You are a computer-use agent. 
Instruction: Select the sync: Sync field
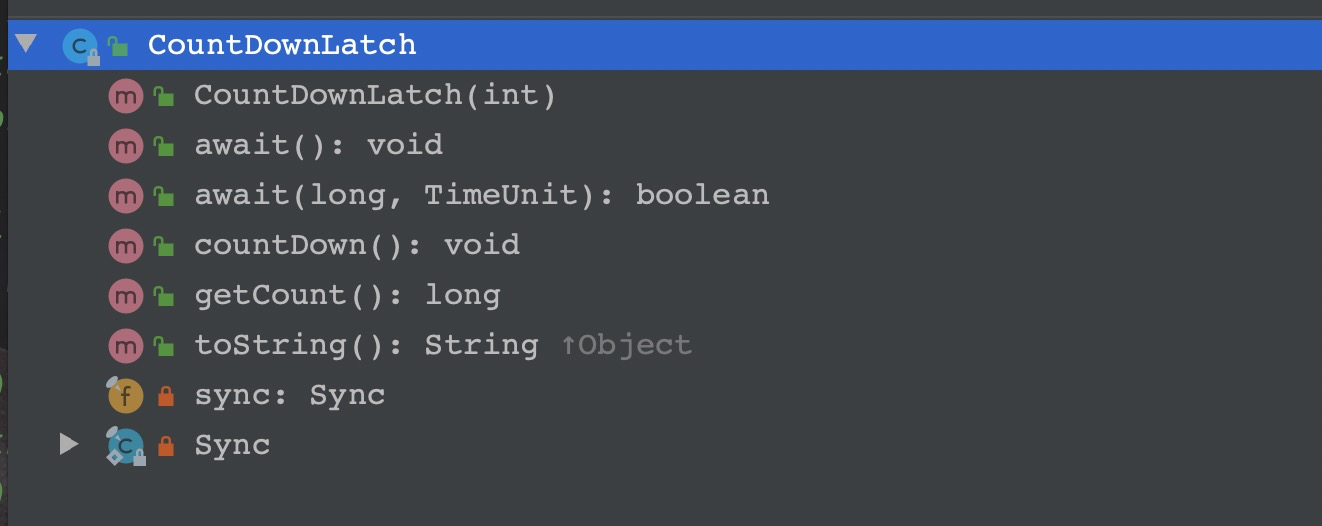(x=290, y=396)
